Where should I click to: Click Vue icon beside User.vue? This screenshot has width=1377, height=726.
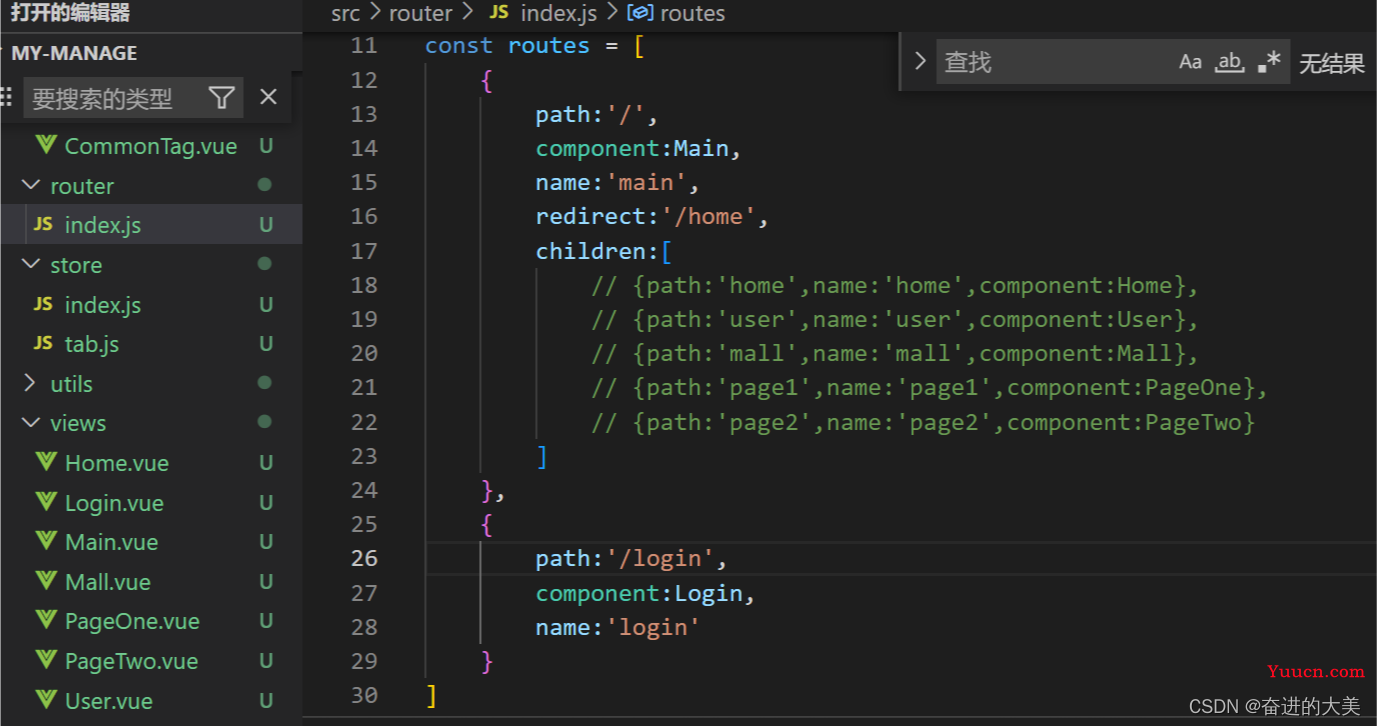pyautogui.click(x=45, y=700)
